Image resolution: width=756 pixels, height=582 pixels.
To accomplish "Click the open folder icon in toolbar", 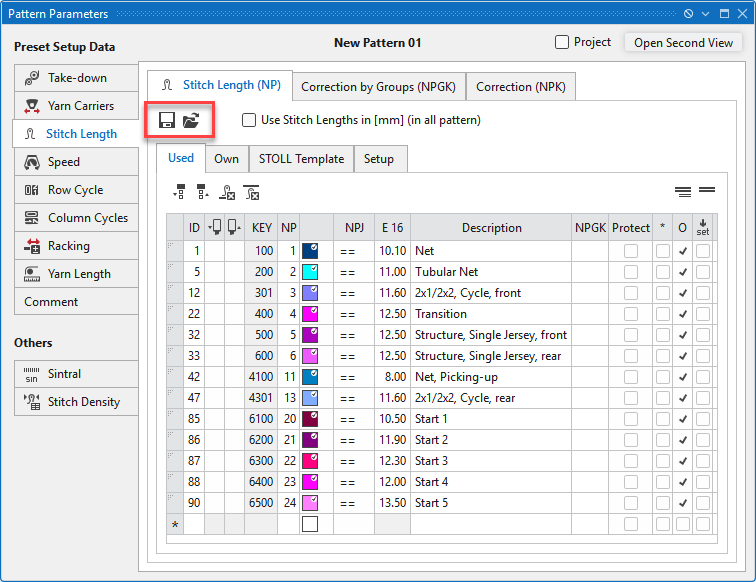I will tap(191, 121).
